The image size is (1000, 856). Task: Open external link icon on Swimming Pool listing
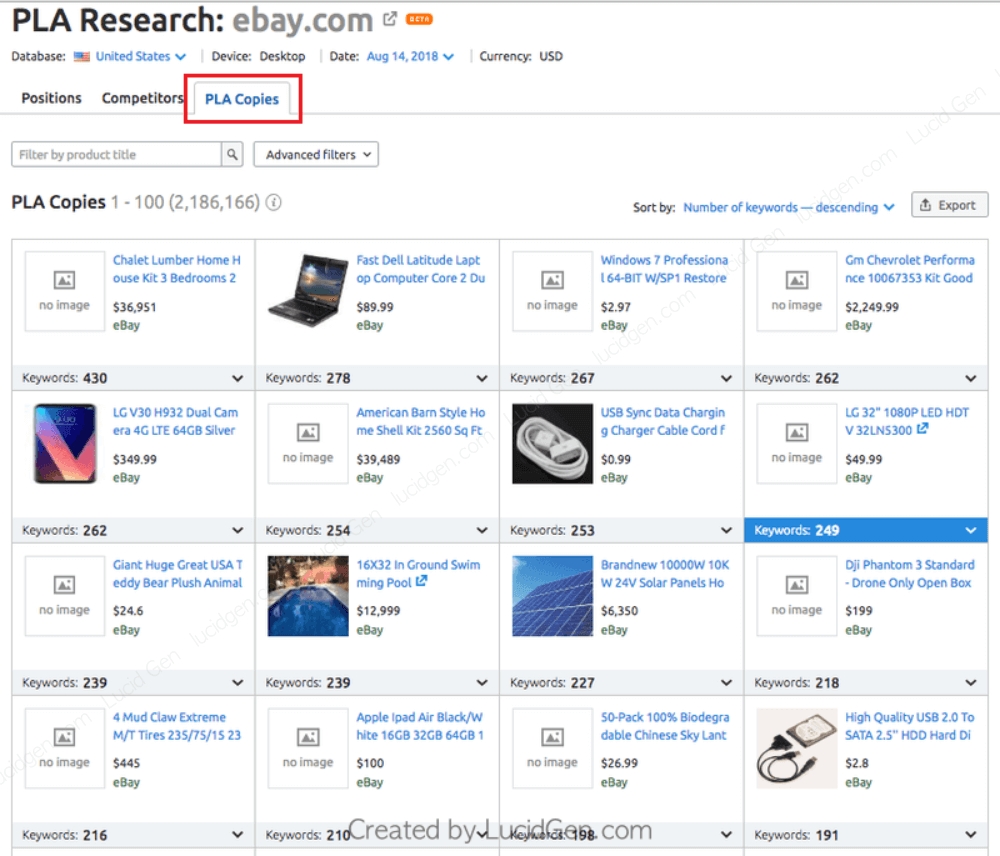coord(421,581)
